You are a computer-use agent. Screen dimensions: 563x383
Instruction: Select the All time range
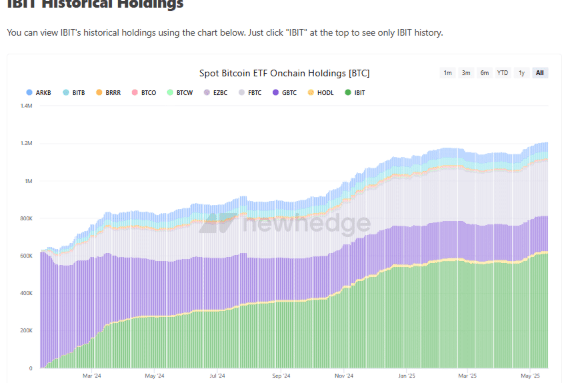pyautogui.click(x=540, y=73)
